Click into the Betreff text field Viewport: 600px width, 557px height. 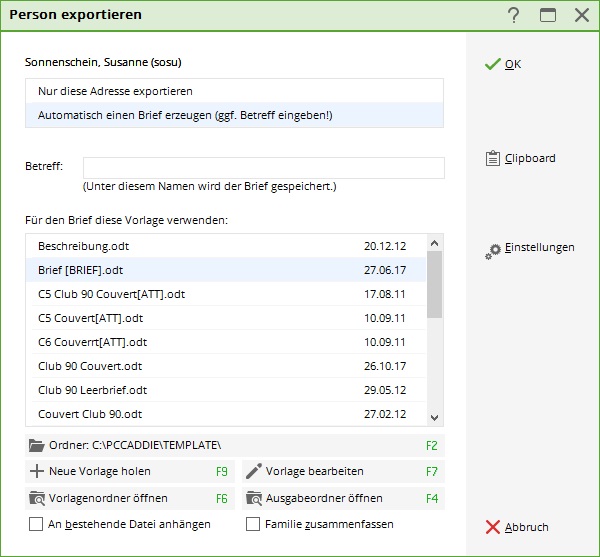(x=263, y=167)
